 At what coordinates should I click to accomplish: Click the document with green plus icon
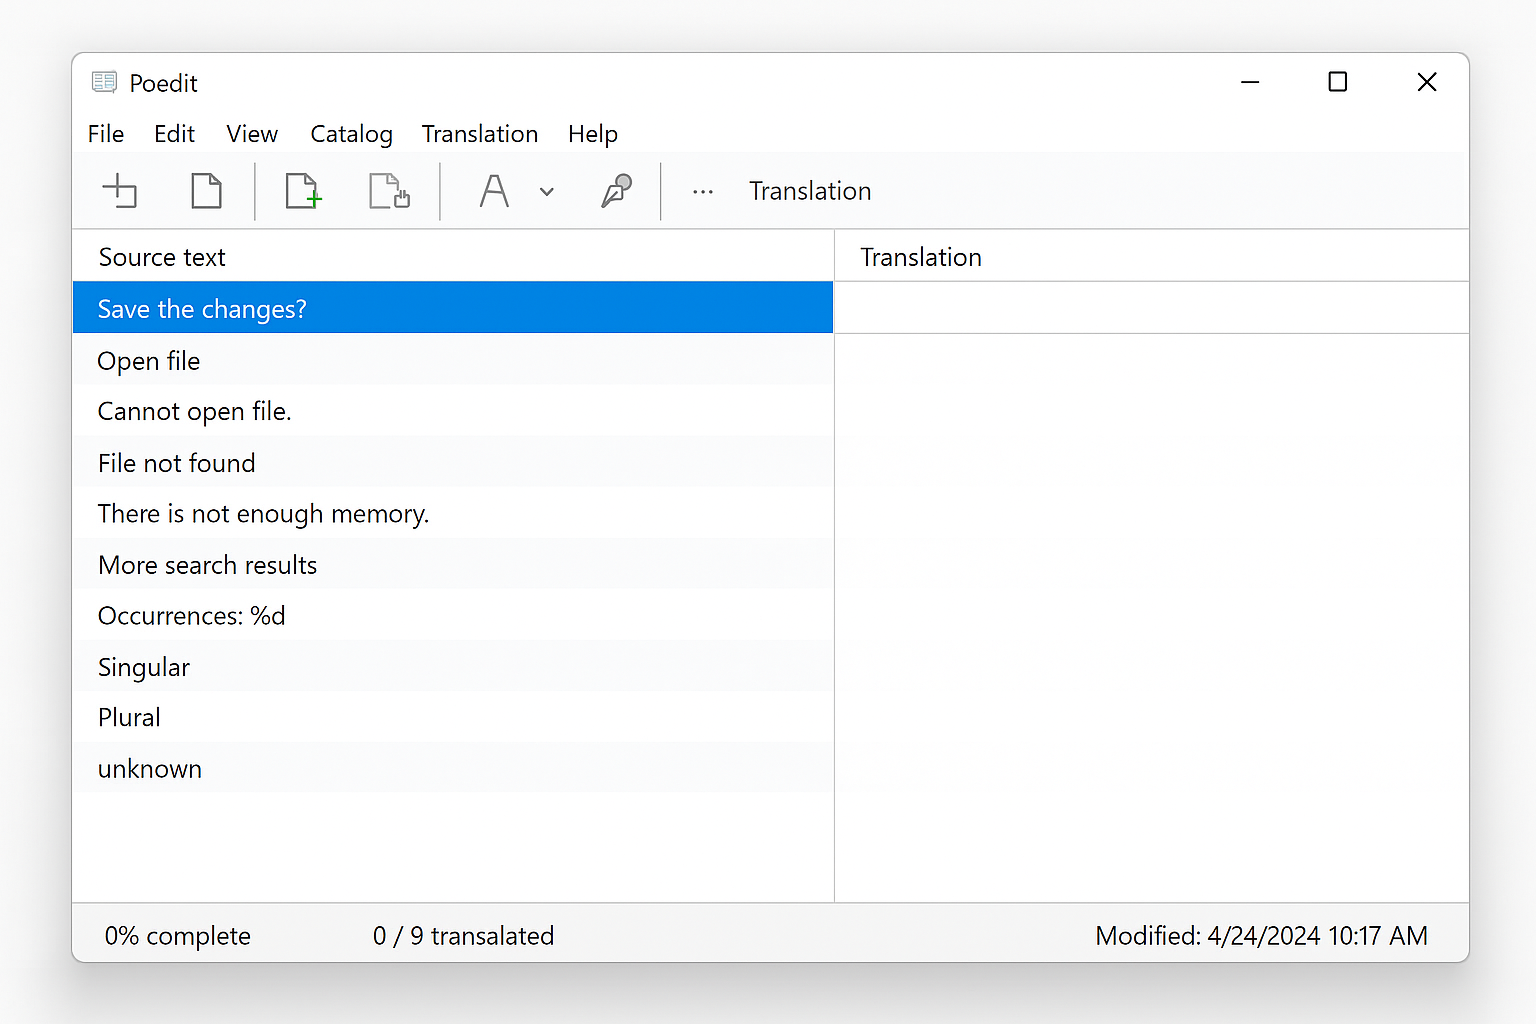point(303,190)
